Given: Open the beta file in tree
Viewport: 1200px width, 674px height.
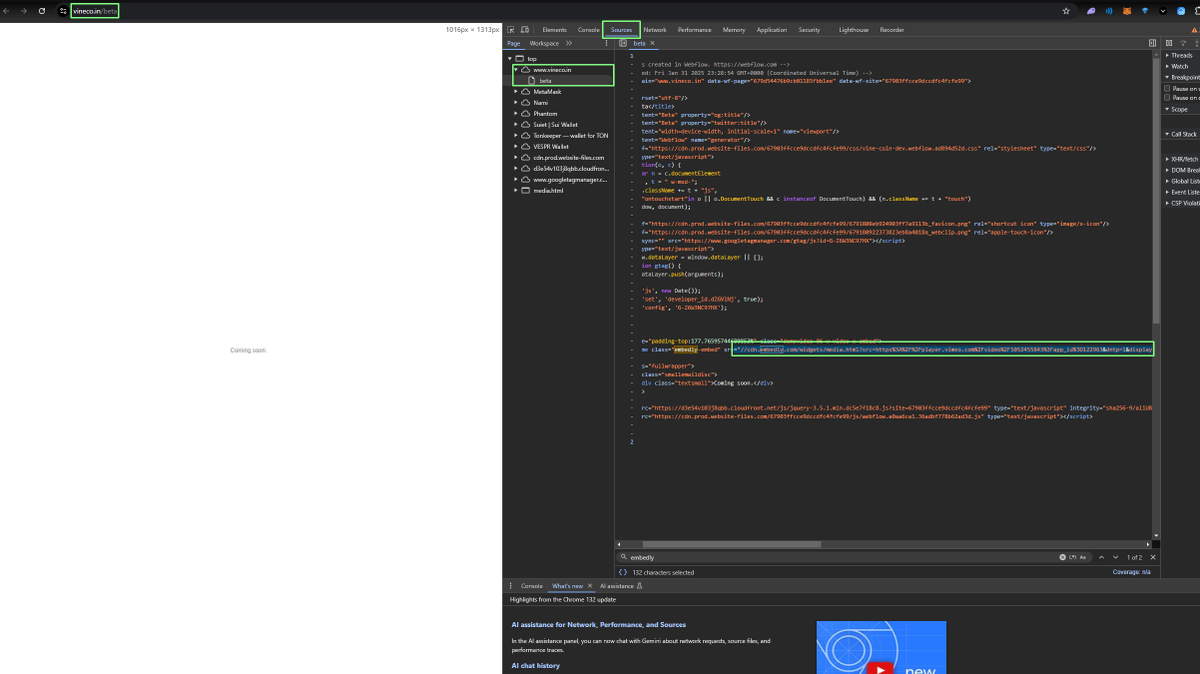Looking at the screenshot, I should pos(546,81).
